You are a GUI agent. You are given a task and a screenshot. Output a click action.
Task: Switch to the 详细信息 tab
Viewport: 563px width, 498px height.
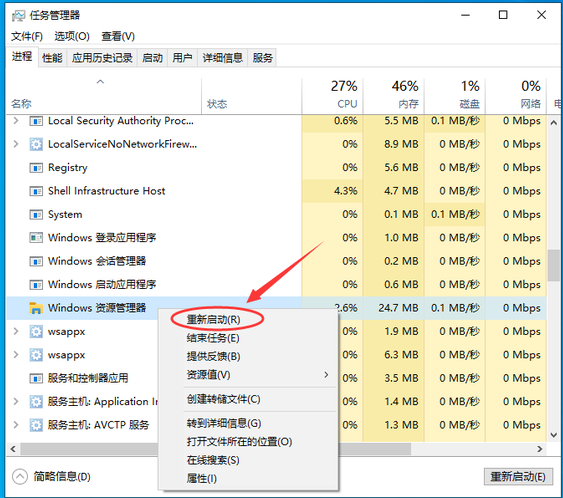coord(223,58)
